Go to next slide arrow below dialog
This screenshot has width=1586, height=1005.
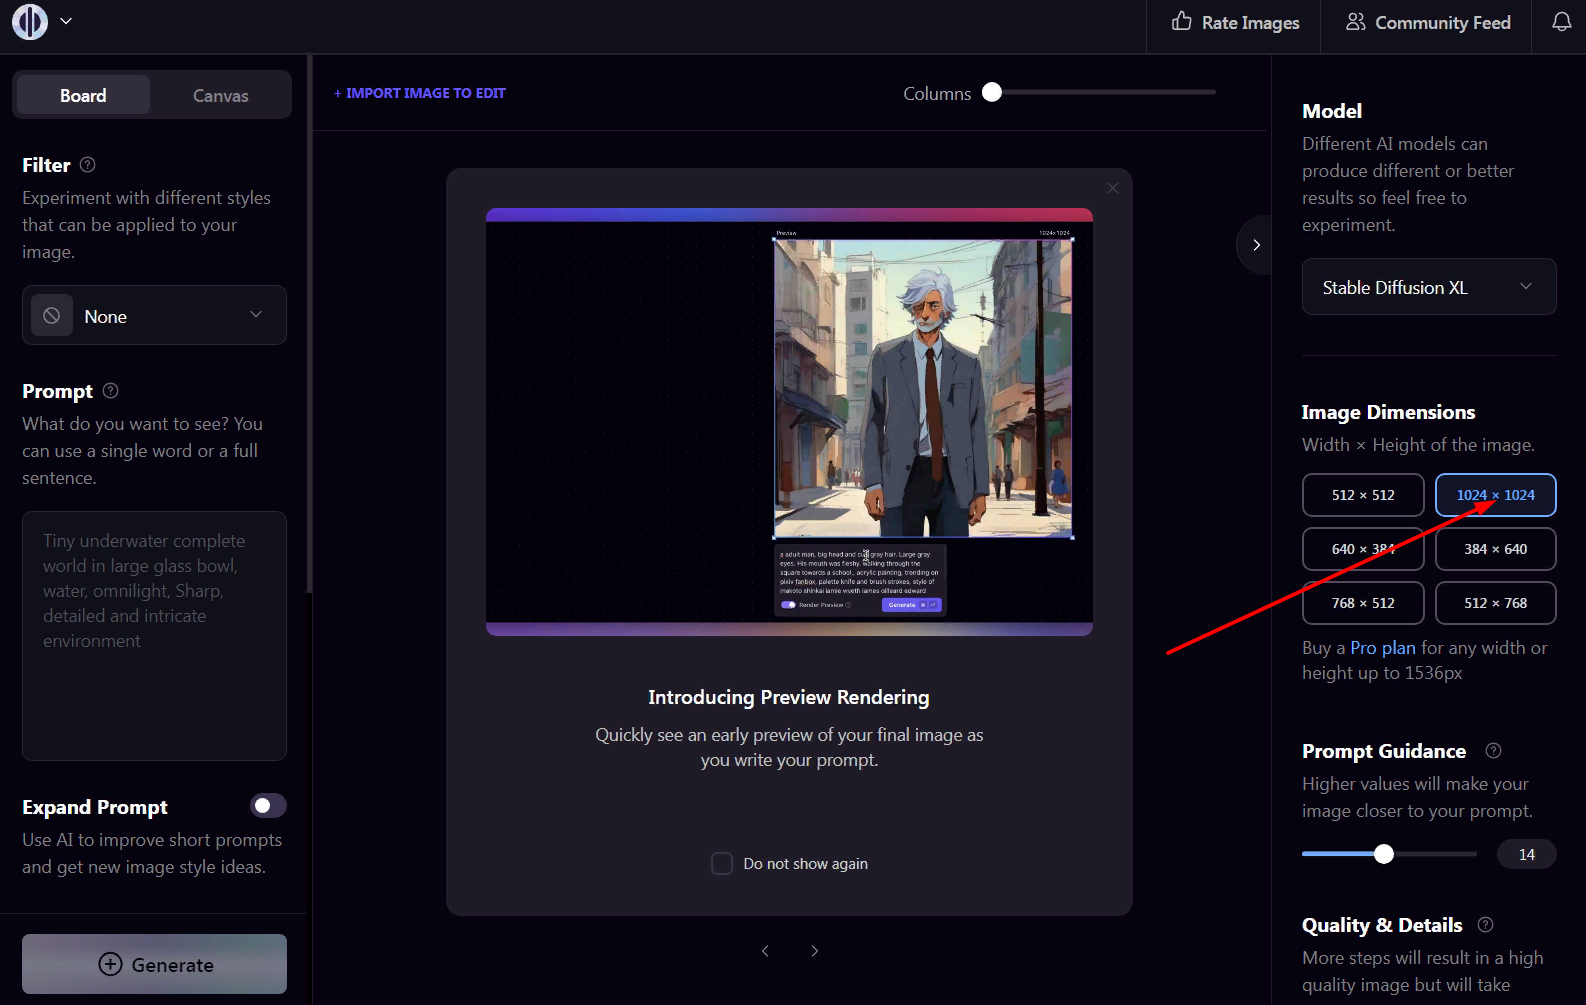coord(814,951)
